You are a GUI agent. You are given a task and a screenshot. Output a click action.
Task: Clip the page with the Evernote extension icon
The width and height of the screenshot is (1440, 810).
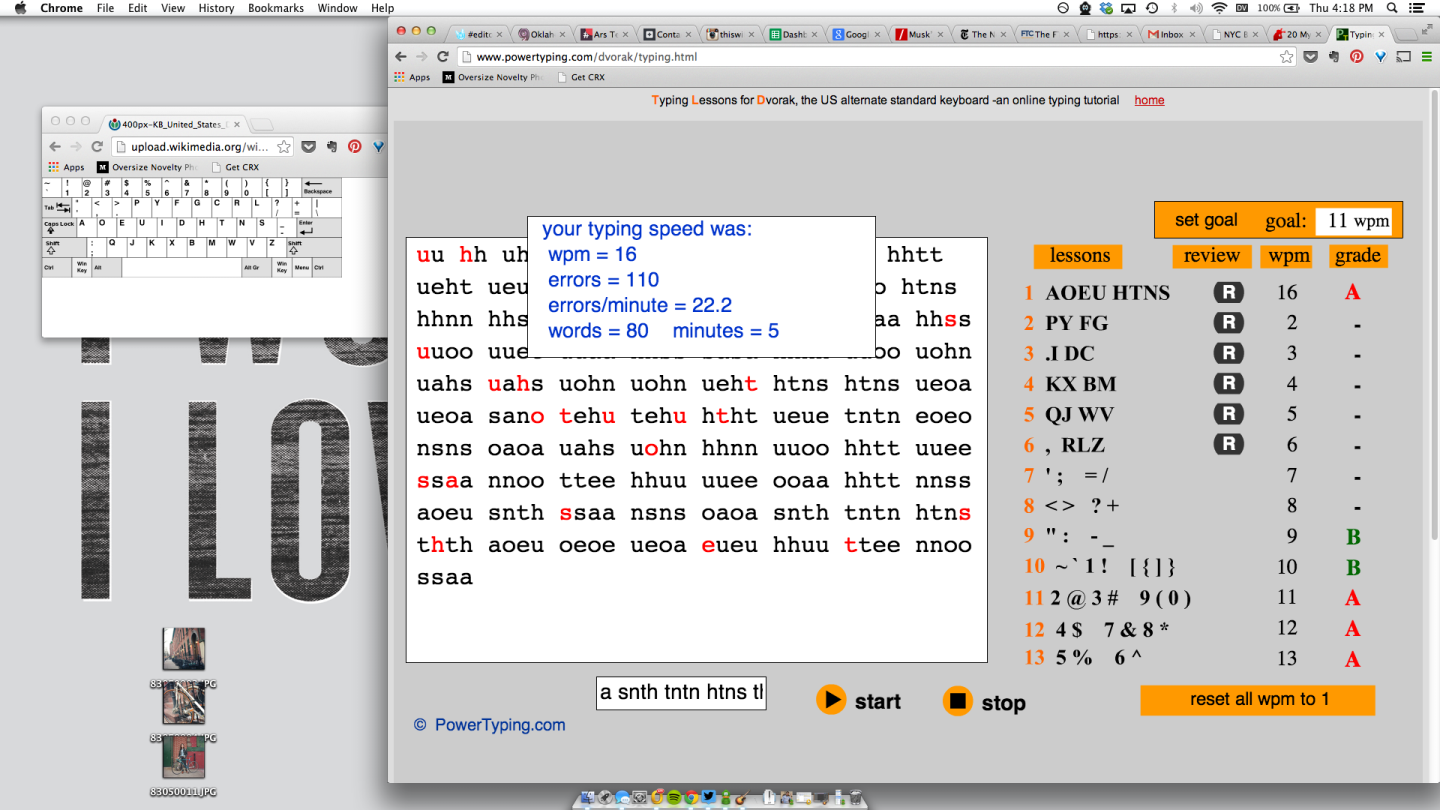(1333, 57)
